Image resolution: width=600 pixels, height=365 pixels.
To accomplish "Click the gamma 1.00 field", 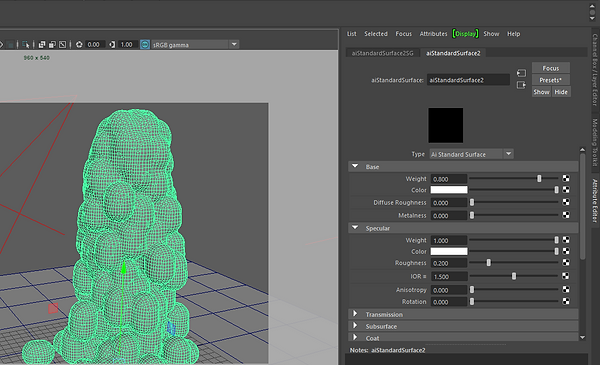I will pos(128,44).
